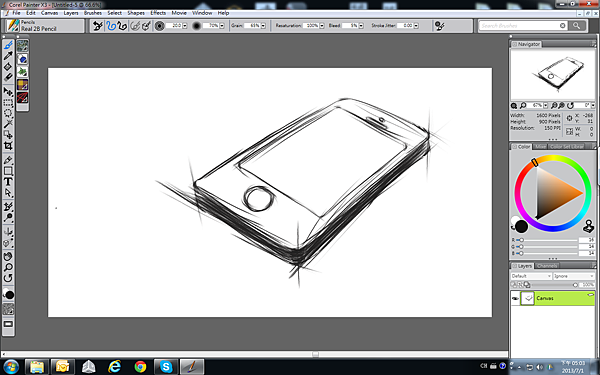Screen dimensions: 600x375
Task: Open the Opacity percentage dropdown arrow
Action: [x=222, y=26]
